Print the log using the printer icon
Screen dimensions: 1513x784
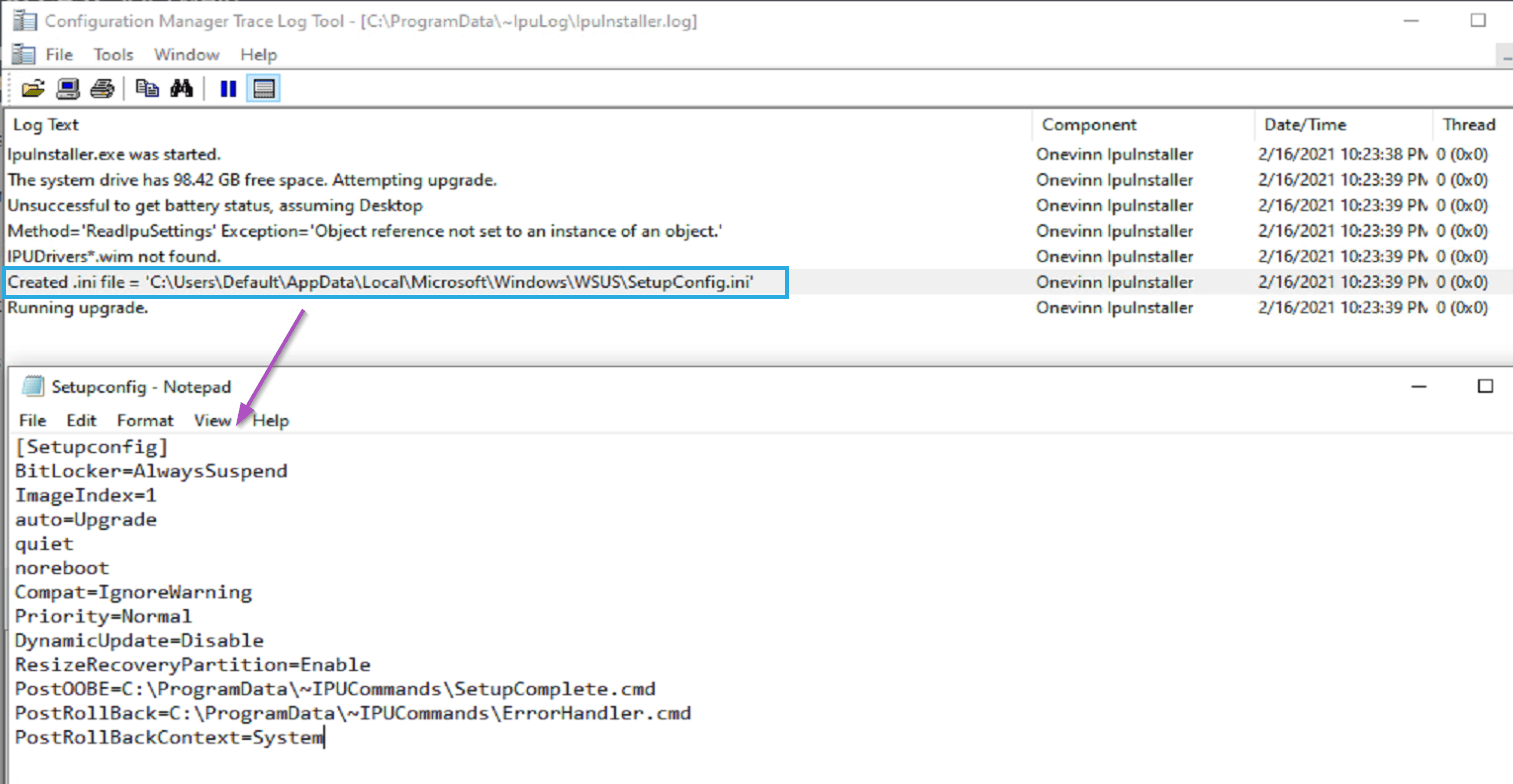click(x=101, y=89)
